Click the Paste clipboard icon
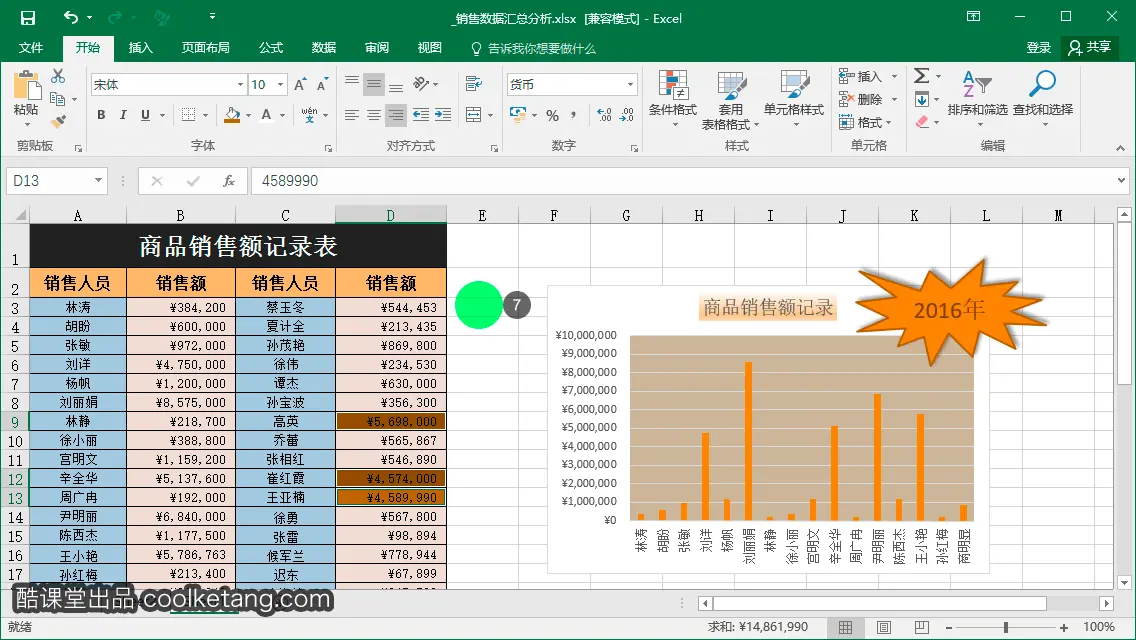 27,85
